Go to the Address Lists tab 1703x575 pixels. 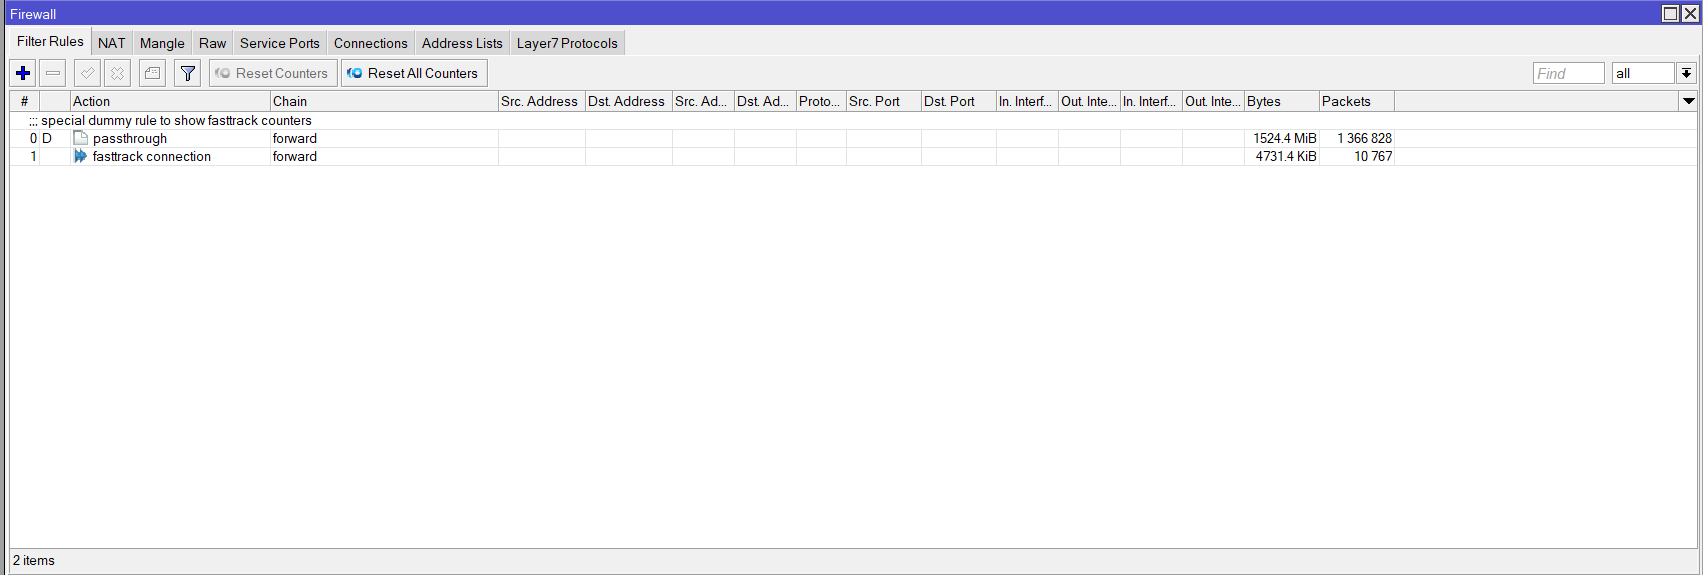click(462, 43)
